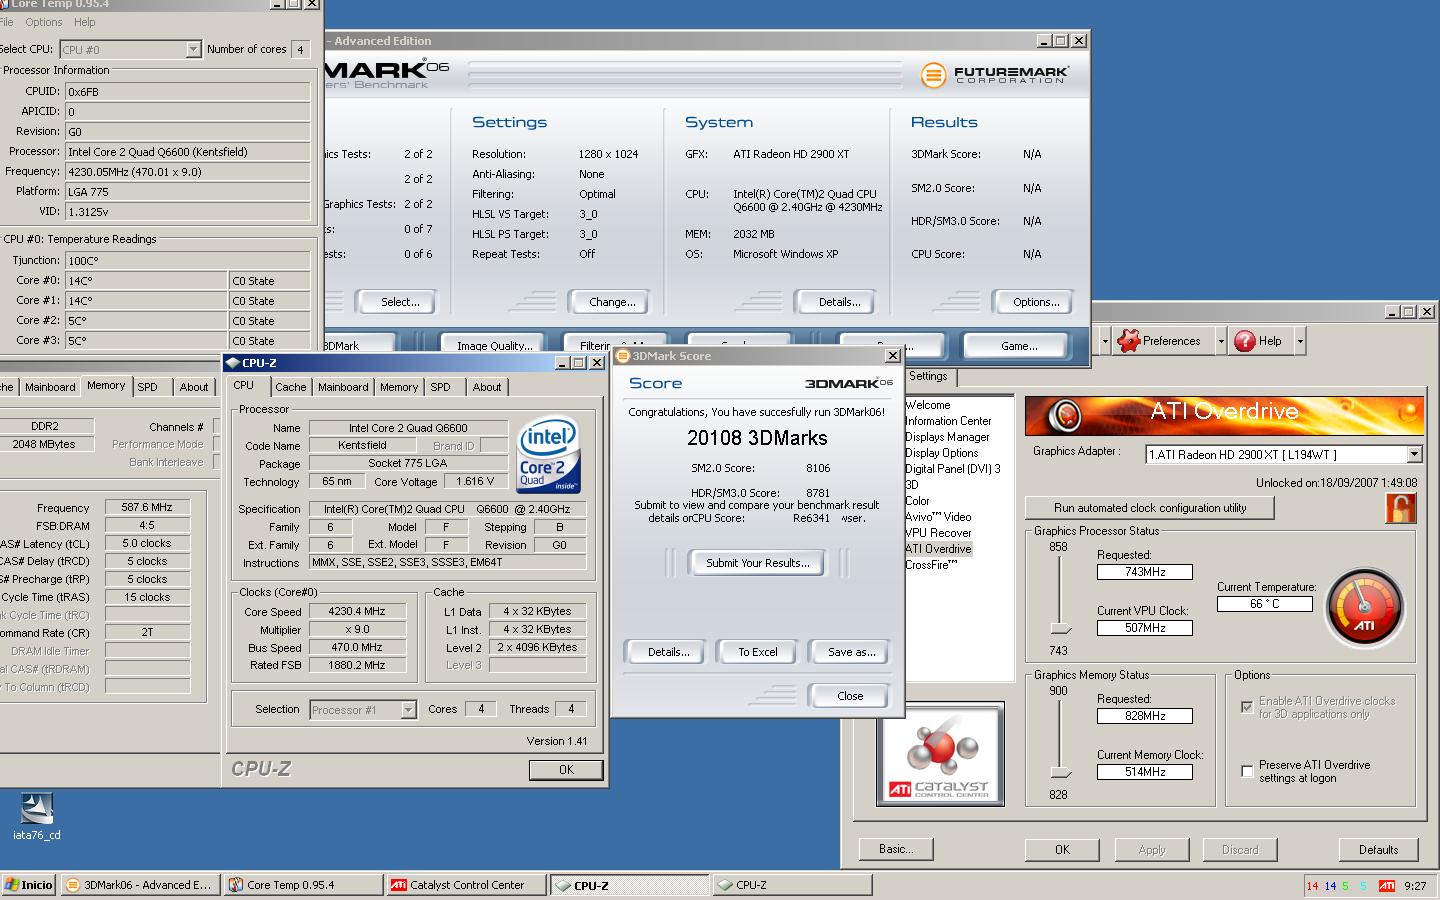
Task: Open the Options menu in Core Temp
Action: 44,22
